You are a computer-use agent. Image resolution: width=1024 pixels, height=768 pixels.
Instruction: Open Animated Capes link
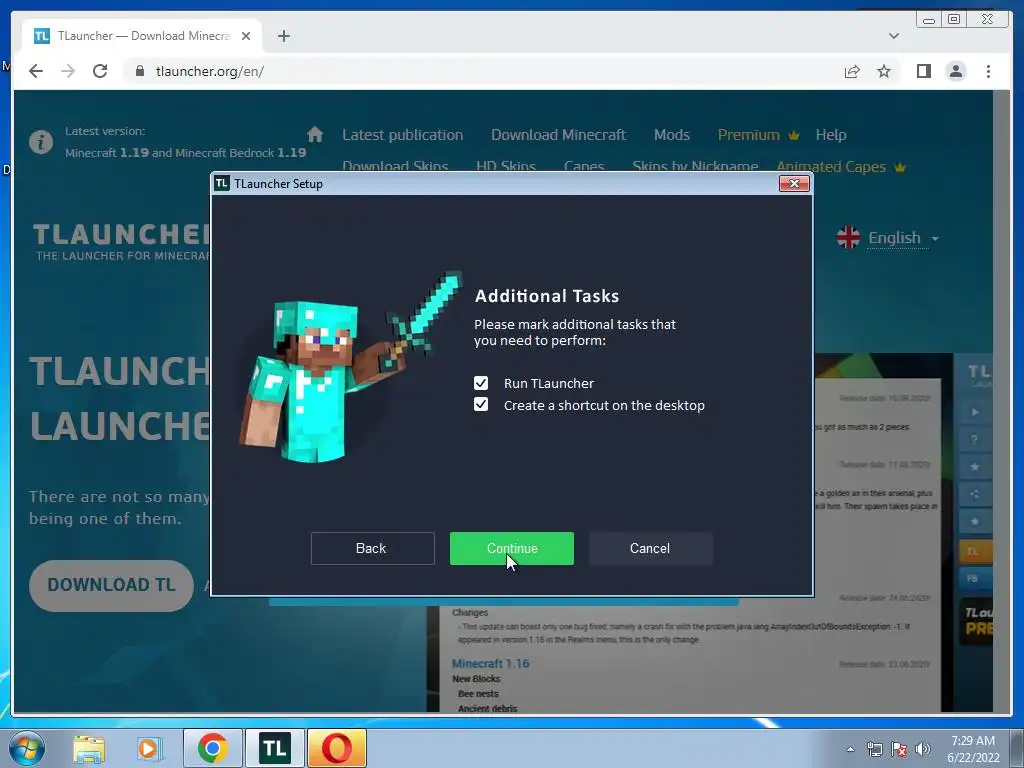(x=840, y=167)
